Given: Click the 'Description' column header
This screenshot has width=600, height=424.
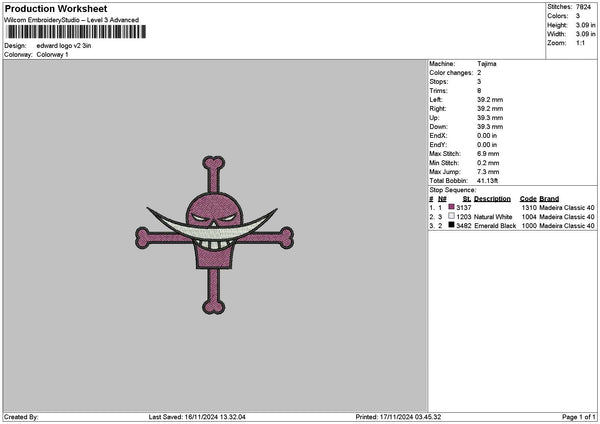Looking at the screenshot, I should [x=492, y=199].
